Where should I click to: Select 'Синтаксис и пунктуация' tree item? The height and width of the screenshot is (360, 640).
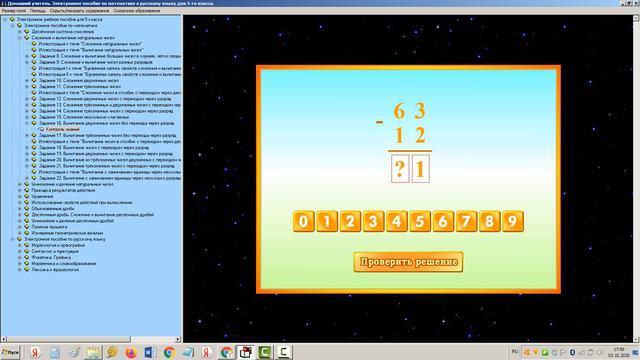[x=55, y=251]
